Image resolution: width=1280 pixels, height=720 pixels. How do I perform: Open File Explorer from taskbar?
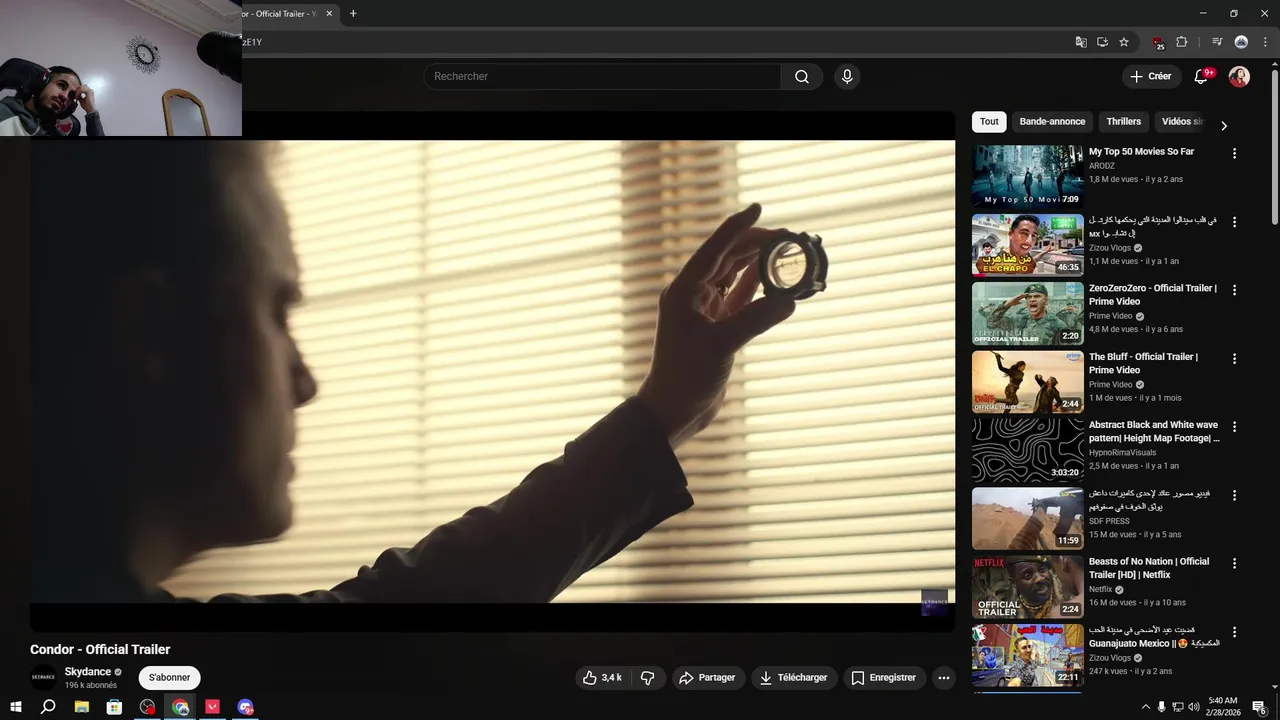click(82, 707)
